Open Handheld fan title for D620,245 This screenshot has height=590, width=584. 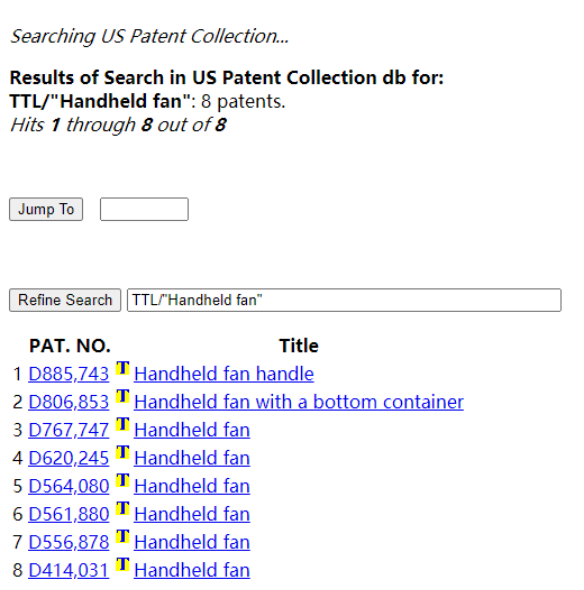(x=192, y=458)
